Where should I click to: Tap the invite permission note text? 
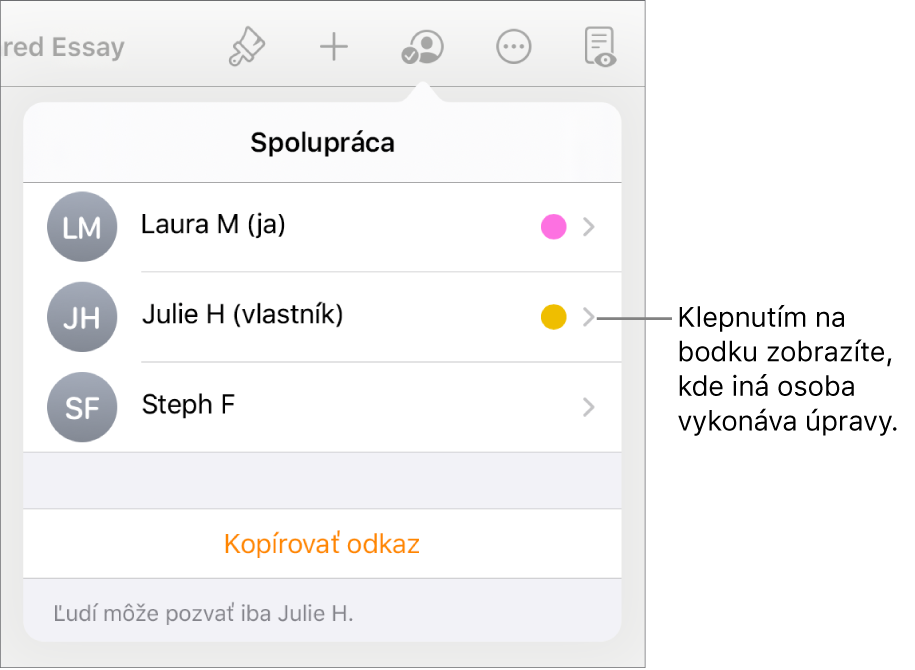(204, 612)
